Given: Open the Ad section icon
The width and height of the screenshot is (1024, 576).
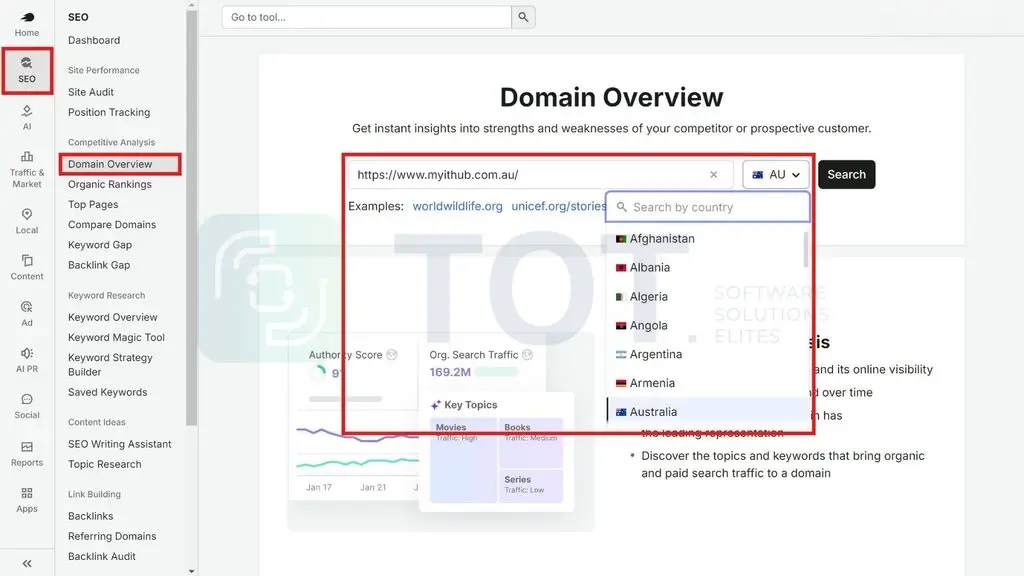Looking at the screenshot, I should [27, 313].
